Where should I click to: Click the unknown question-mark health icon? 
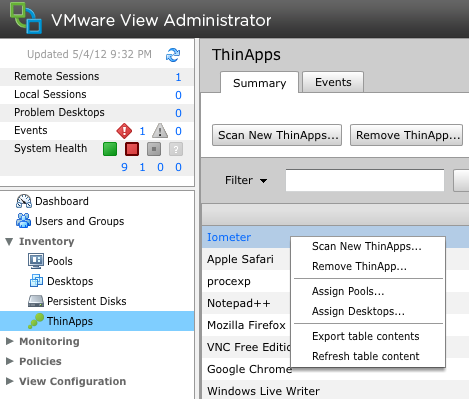pyautogui.click(x=176, y=149)
